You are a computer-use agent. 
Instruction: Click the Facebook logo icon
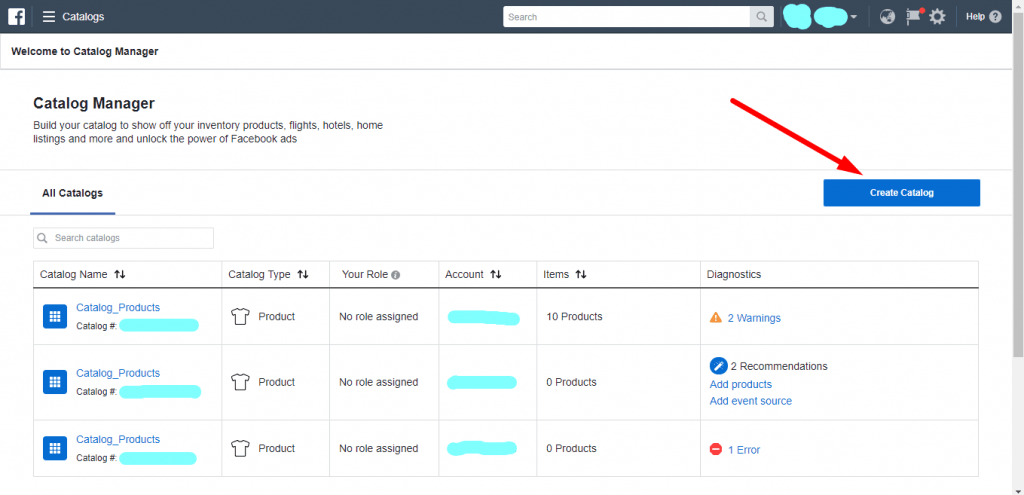point(16,16)
